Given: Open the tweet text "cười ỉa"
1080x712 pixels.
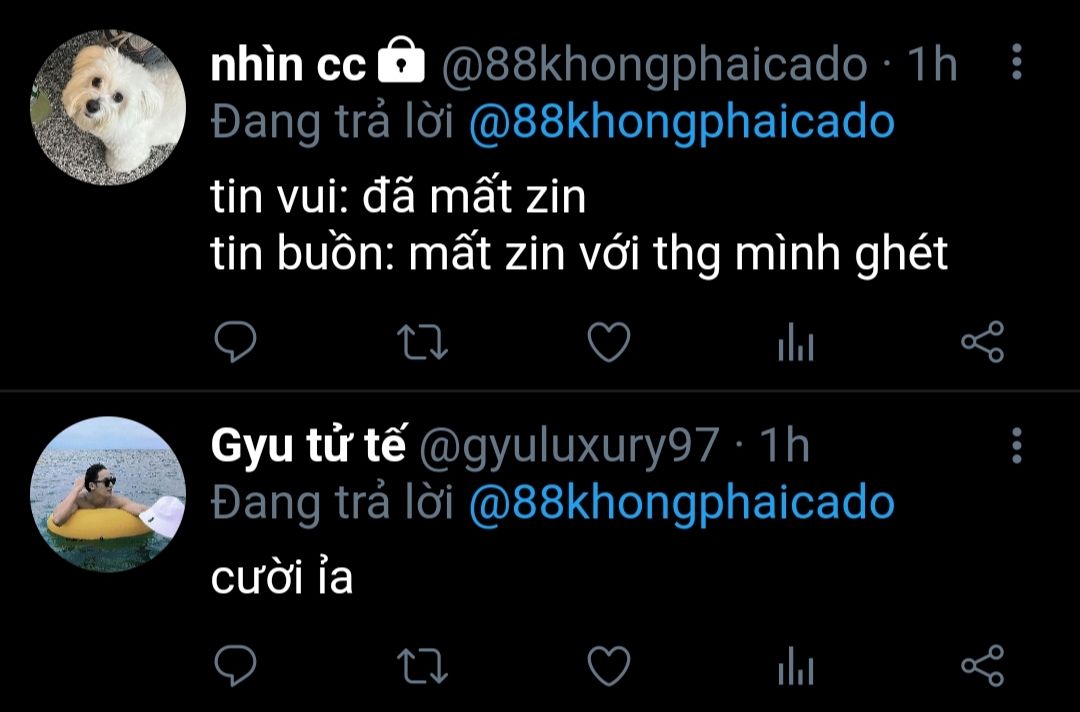Looking at the screenshot, I should click(282, 577).
